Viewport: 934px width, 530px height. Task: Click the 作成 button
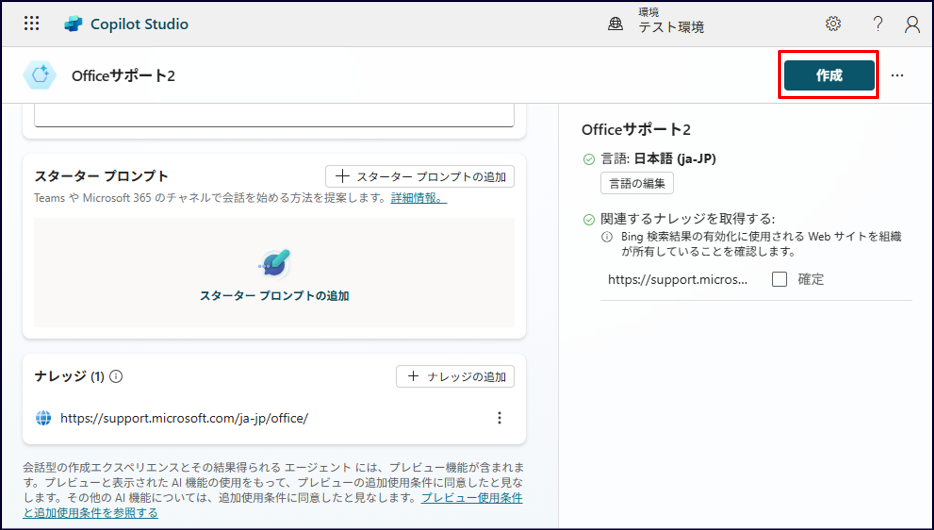coord(829,75)
